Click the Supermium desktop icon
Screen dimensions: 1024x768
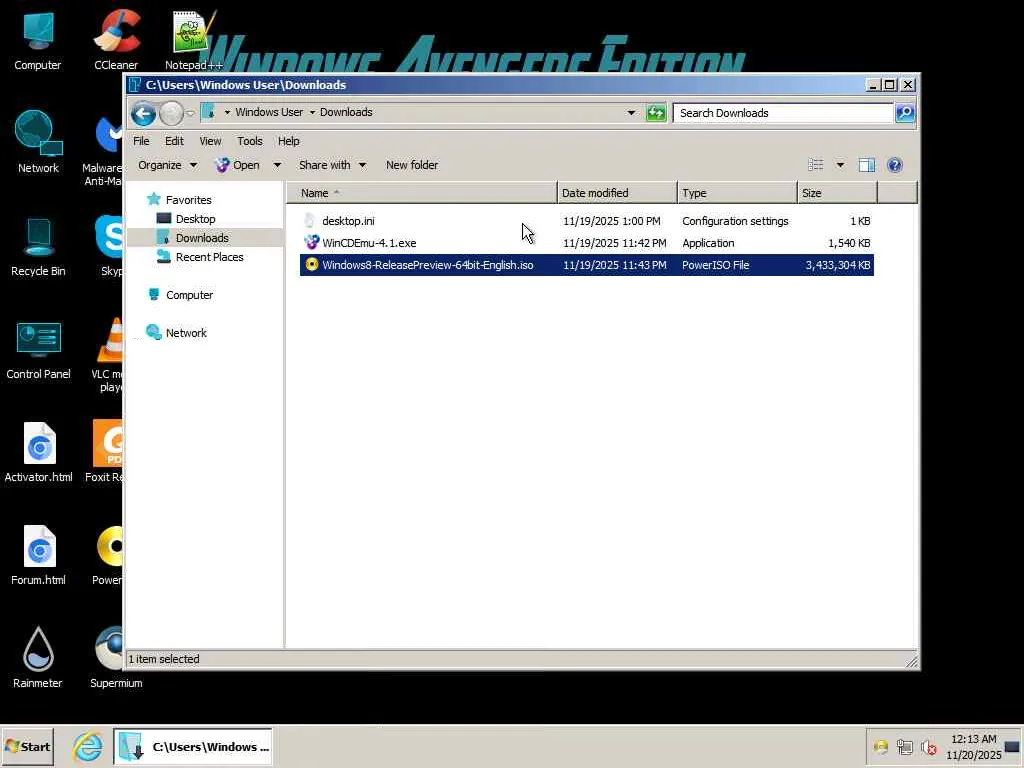pos(116,658)
